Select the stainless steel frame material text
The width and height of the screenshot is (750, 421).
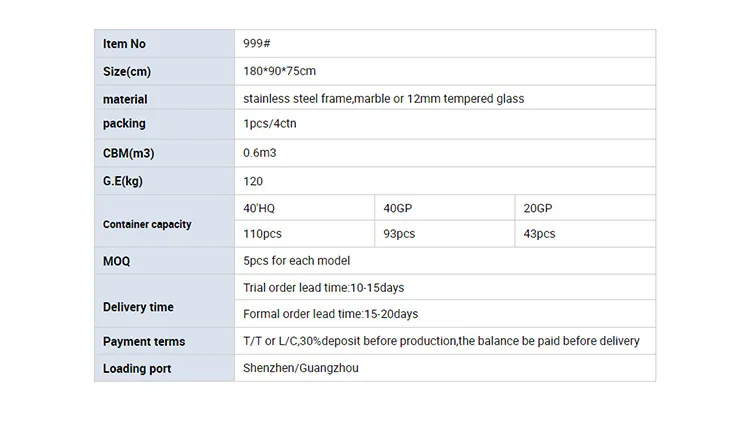click(x=383, y=99)
